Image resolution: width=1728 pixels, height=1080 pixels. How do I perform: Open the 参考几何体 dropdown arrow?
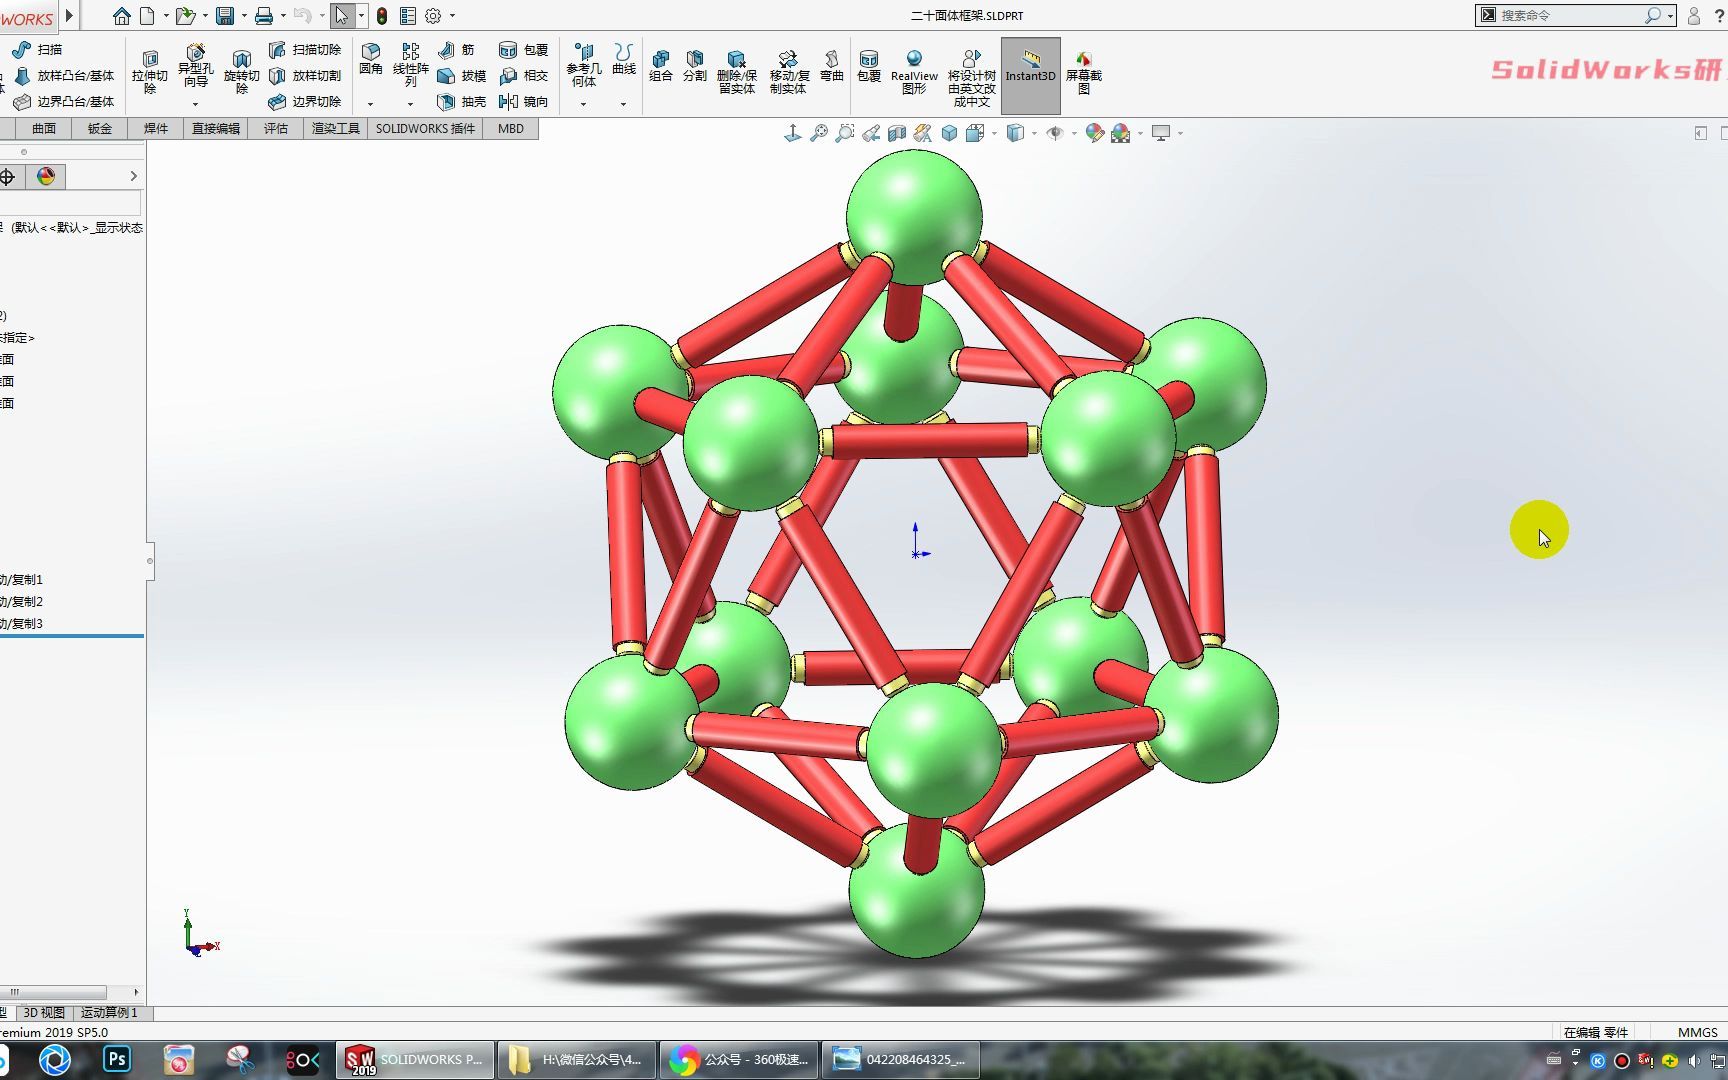coord(583,104)
